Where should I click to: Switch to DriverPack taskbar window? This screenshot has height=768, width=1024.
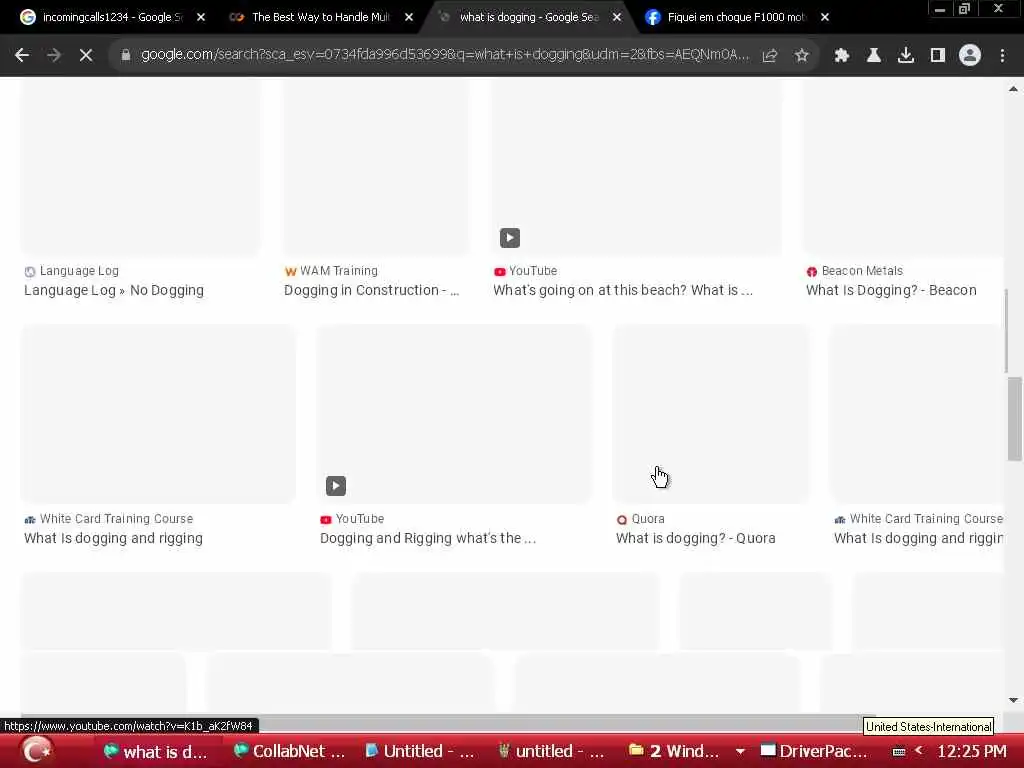click(x=814, y=752)
